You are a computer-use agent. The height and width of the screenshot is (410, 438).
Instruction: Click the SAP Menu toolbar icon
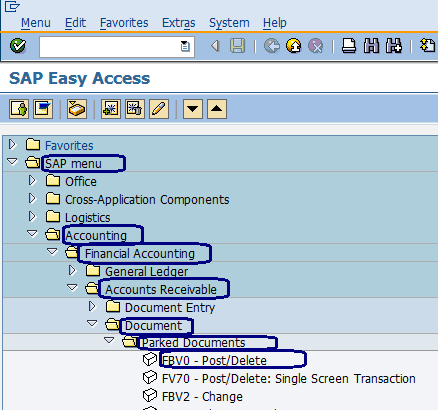pyautogui.click(x=43, y=109)
